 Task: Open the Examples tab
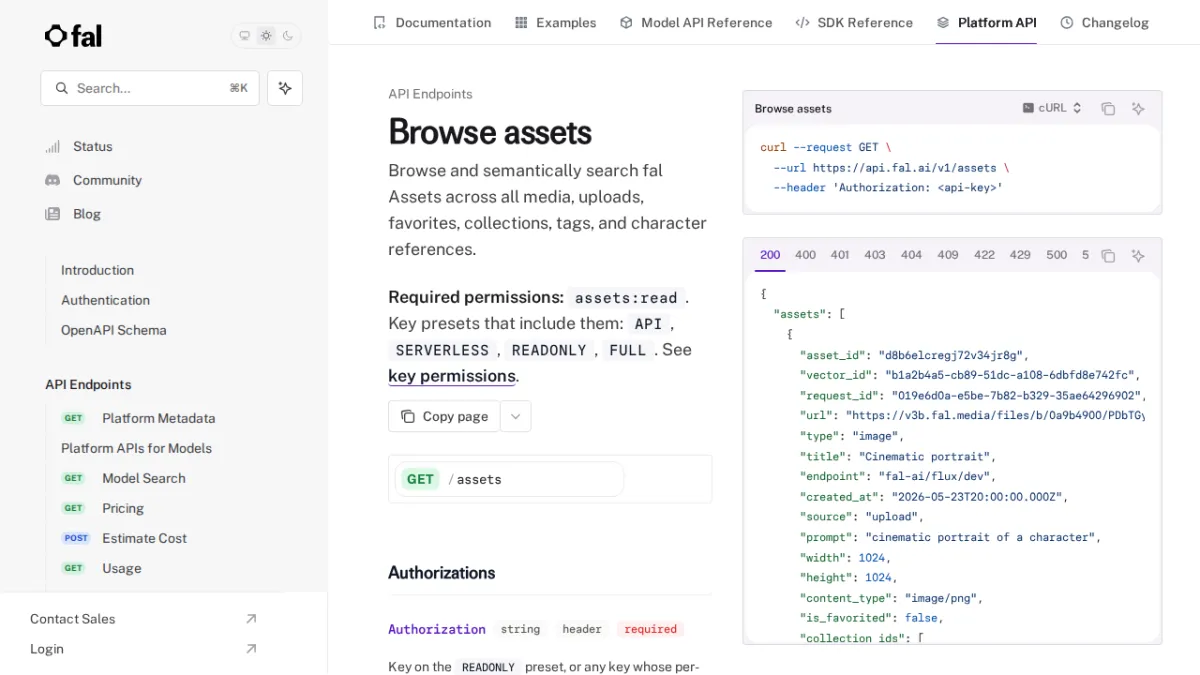(555, 22)
